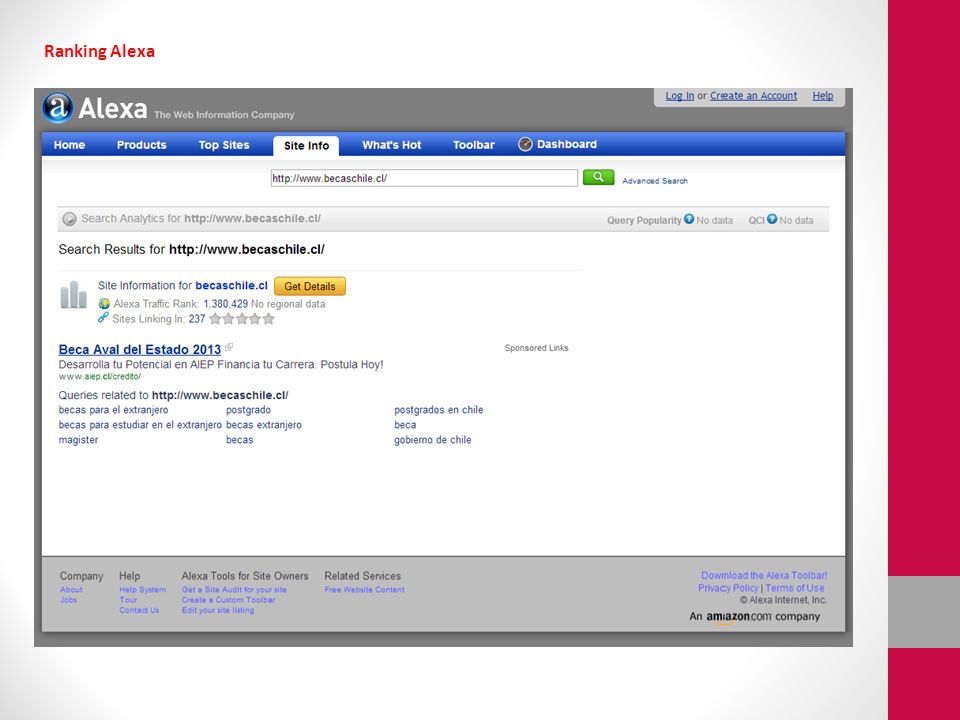Click the Jobs footer link

pos(69,600)
